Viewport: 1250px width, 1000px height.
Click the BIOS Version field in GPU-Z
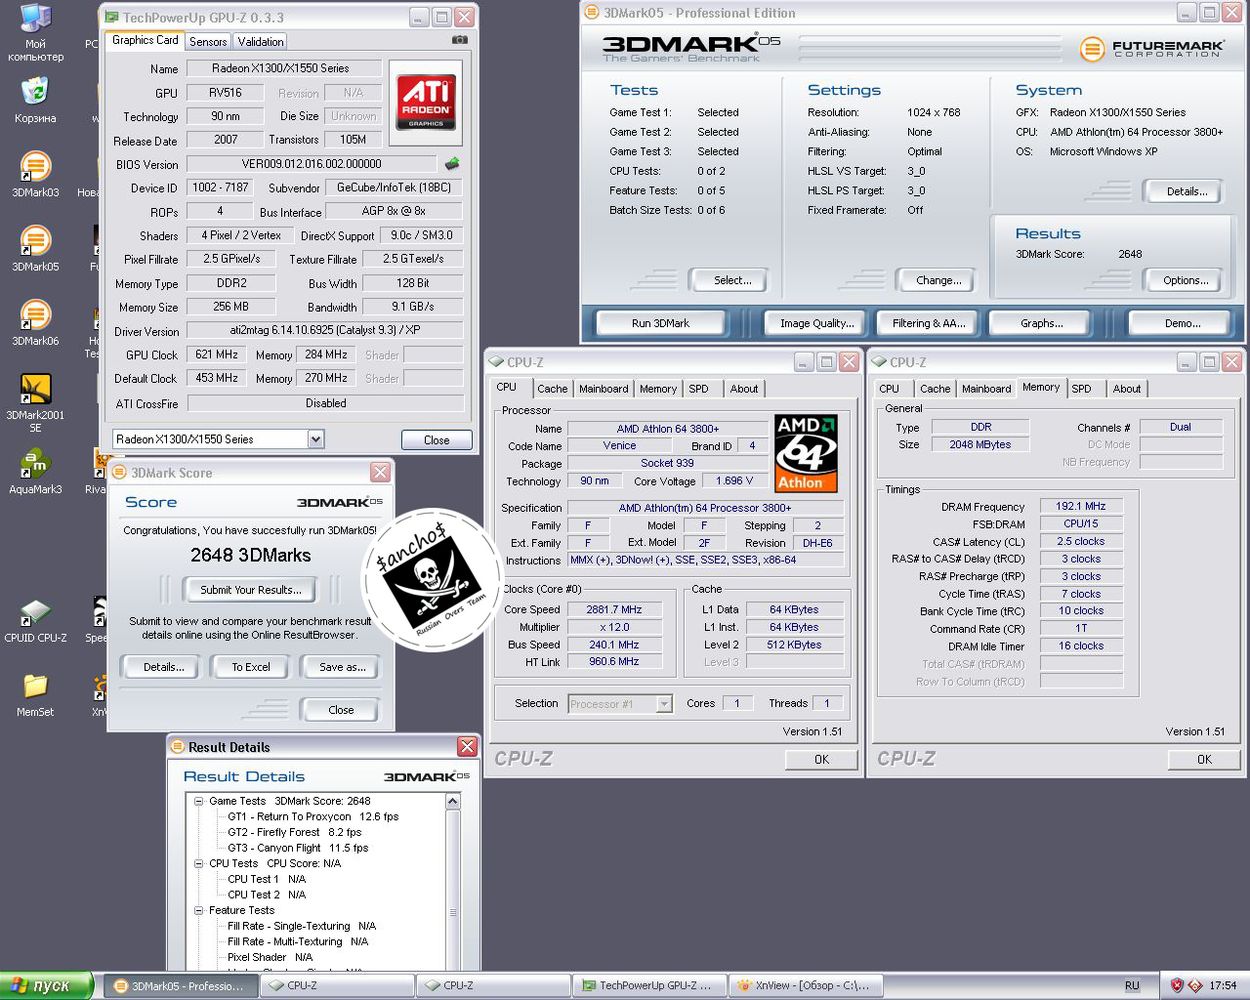pos(311,164)
